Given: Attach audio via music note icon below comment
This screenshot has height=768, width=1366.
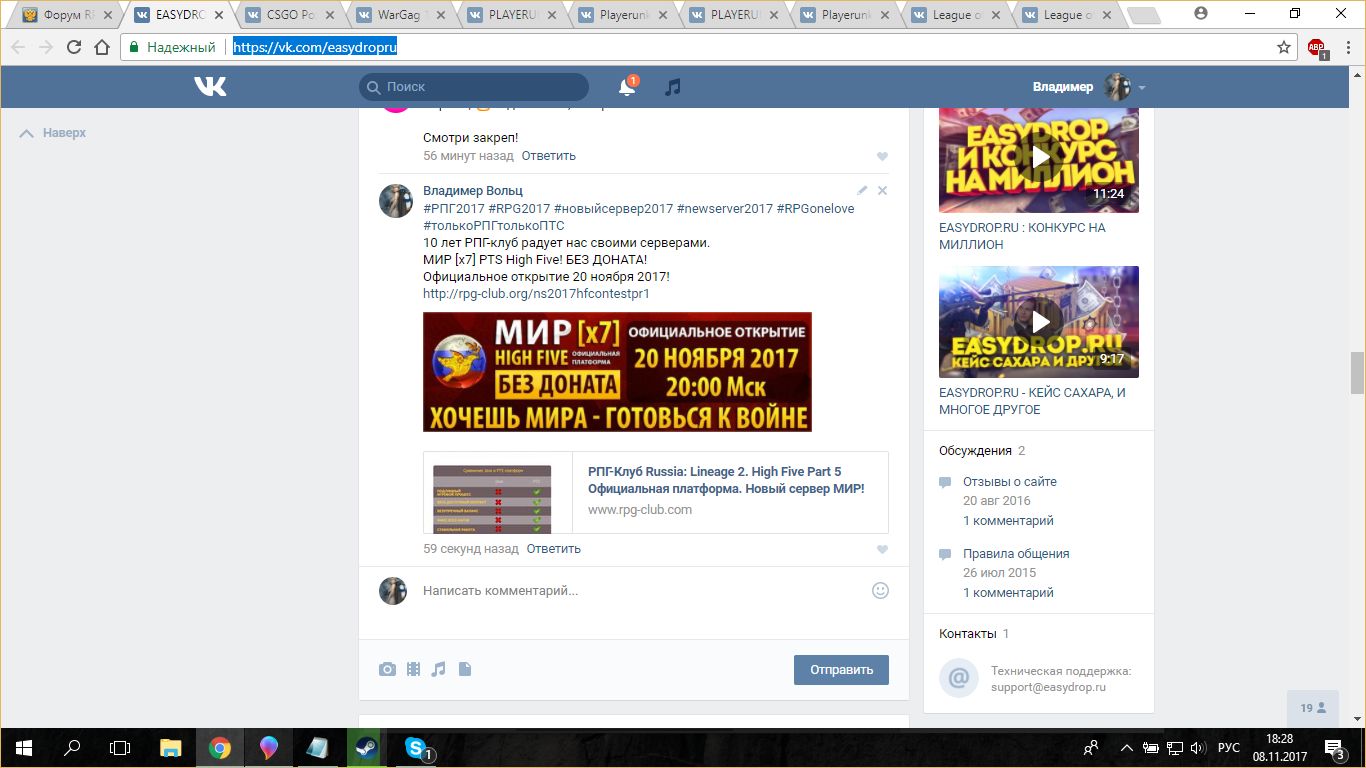Looking at the screenshot, I should 438,670.
